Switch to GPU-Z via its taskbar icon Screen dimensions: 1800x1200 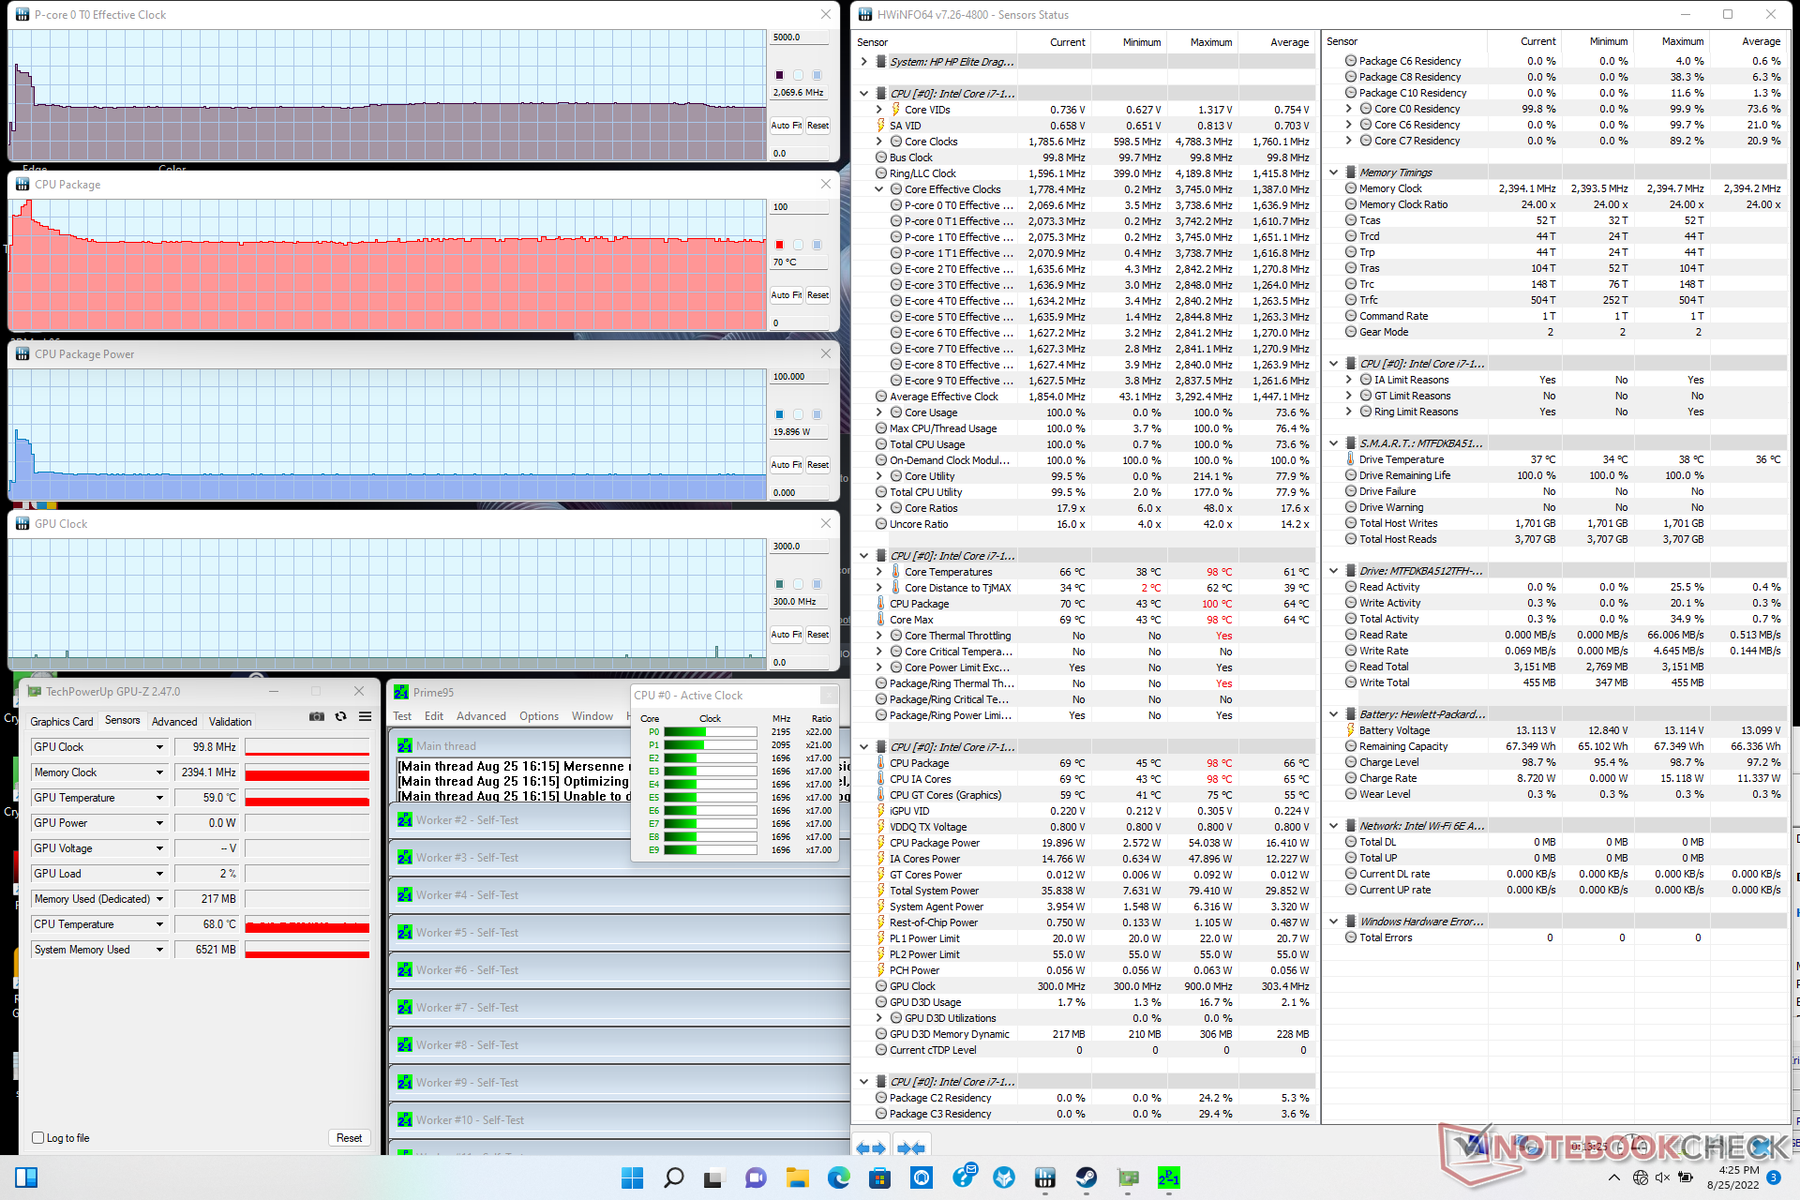(1128, 1178)
